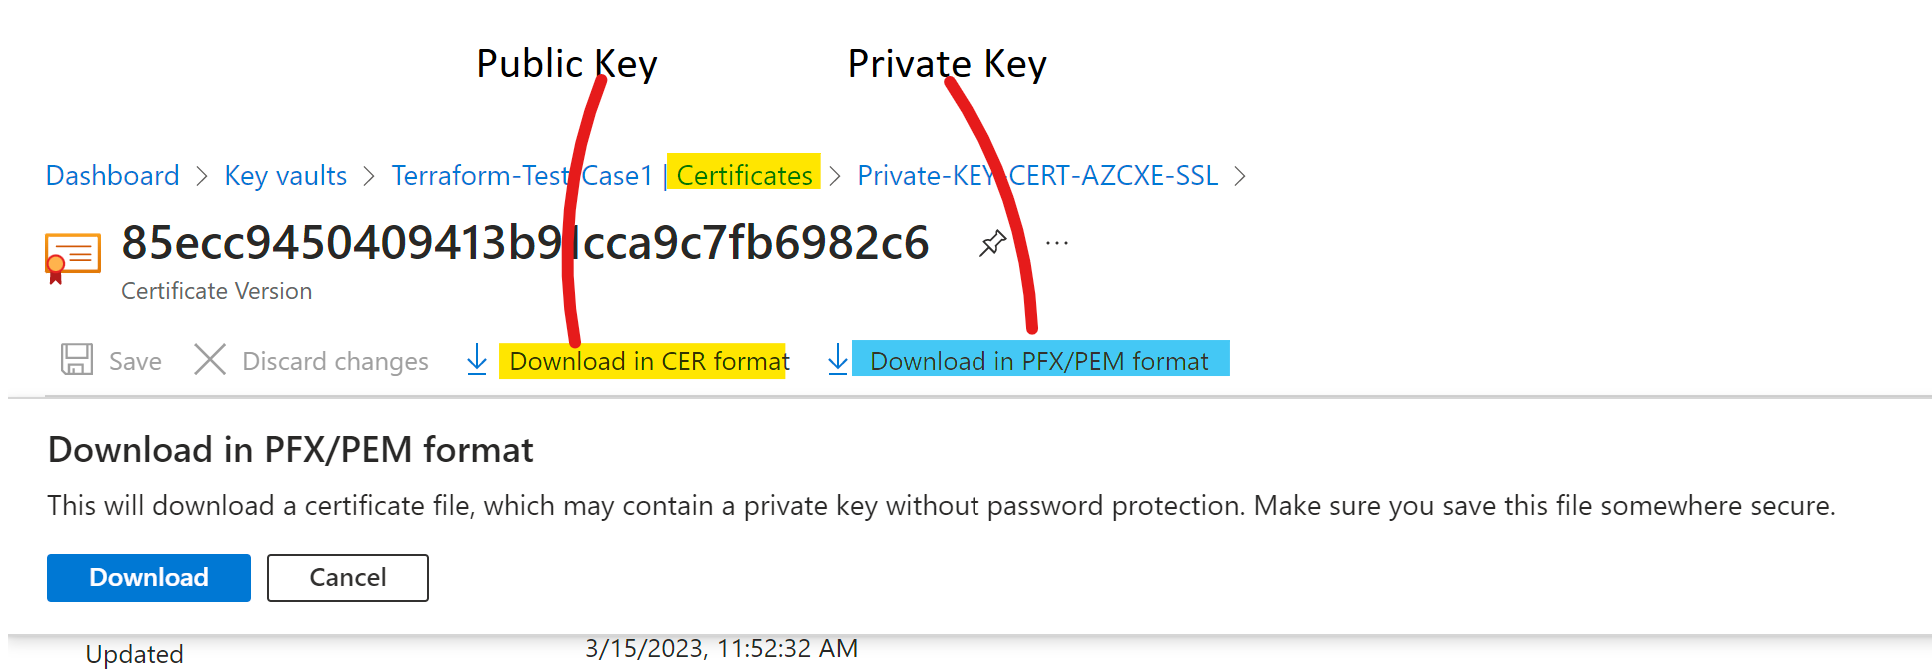Click the blue Download button

point(148,578)
